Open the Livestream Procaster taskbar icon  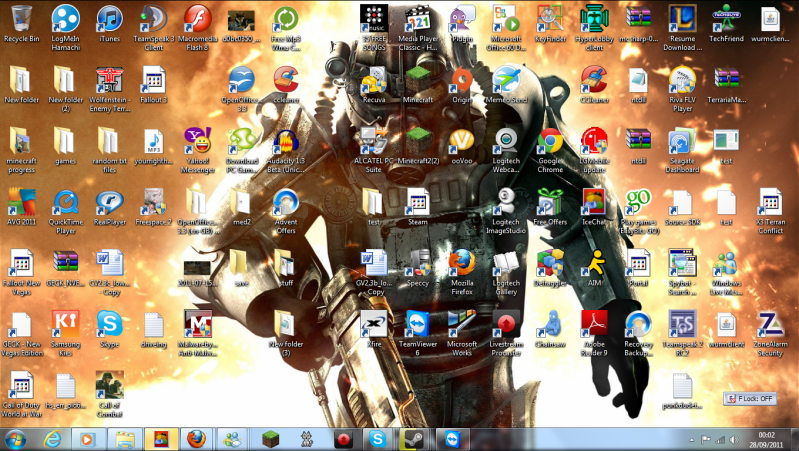click(x=342, y=439)
